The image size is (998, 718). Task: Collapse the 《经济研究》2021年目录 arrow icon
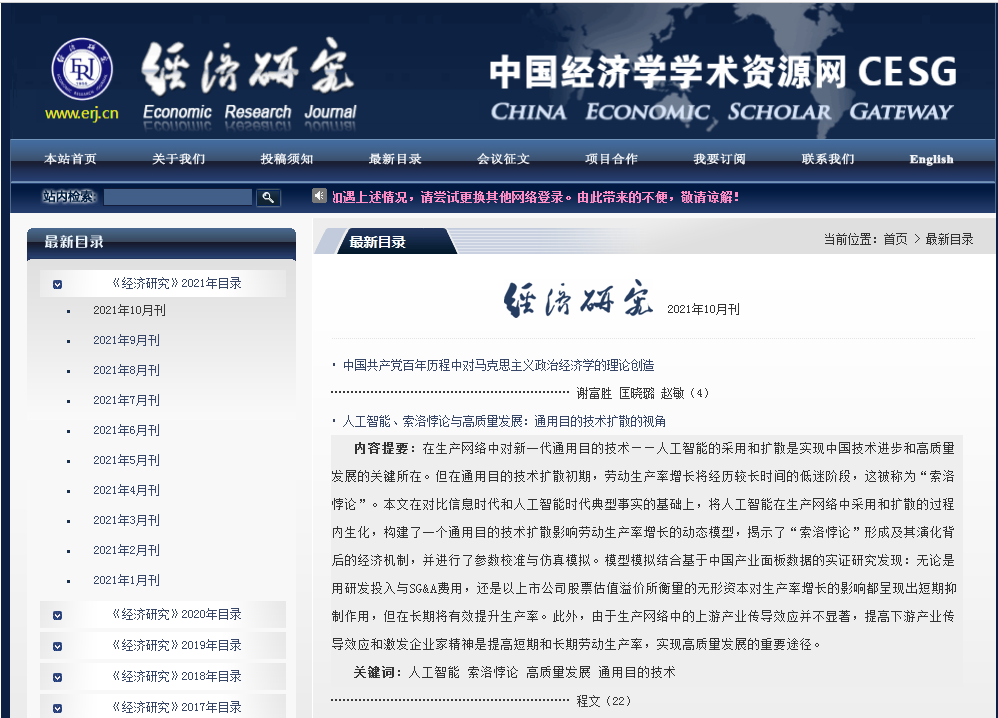[x=58, y=284]
